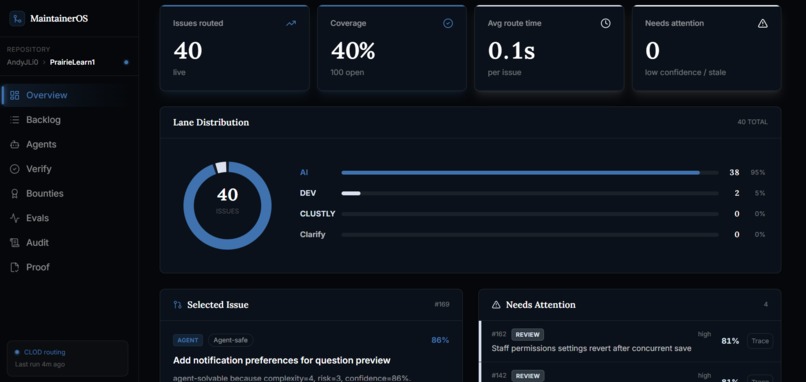Image resolution: width=806 pixels, height=382 pixels.
Task: Click the Backlog list icon
Action: point(14,120)
